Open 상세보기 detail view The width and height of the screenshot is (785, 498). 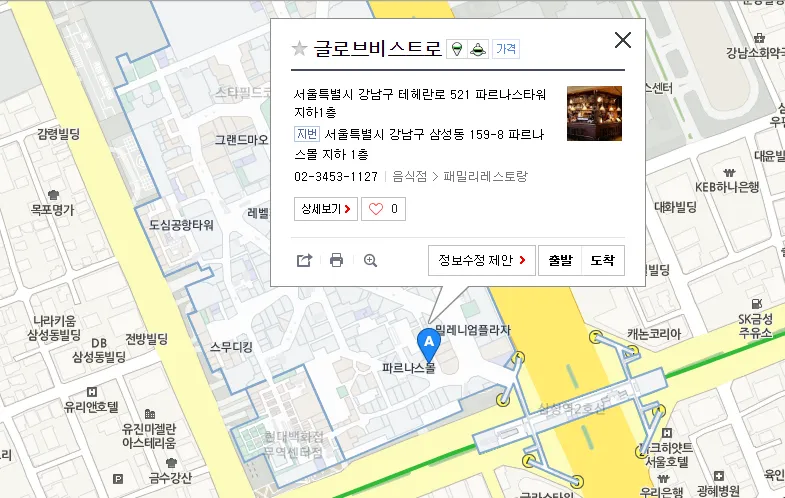click(x=326, y=209)
